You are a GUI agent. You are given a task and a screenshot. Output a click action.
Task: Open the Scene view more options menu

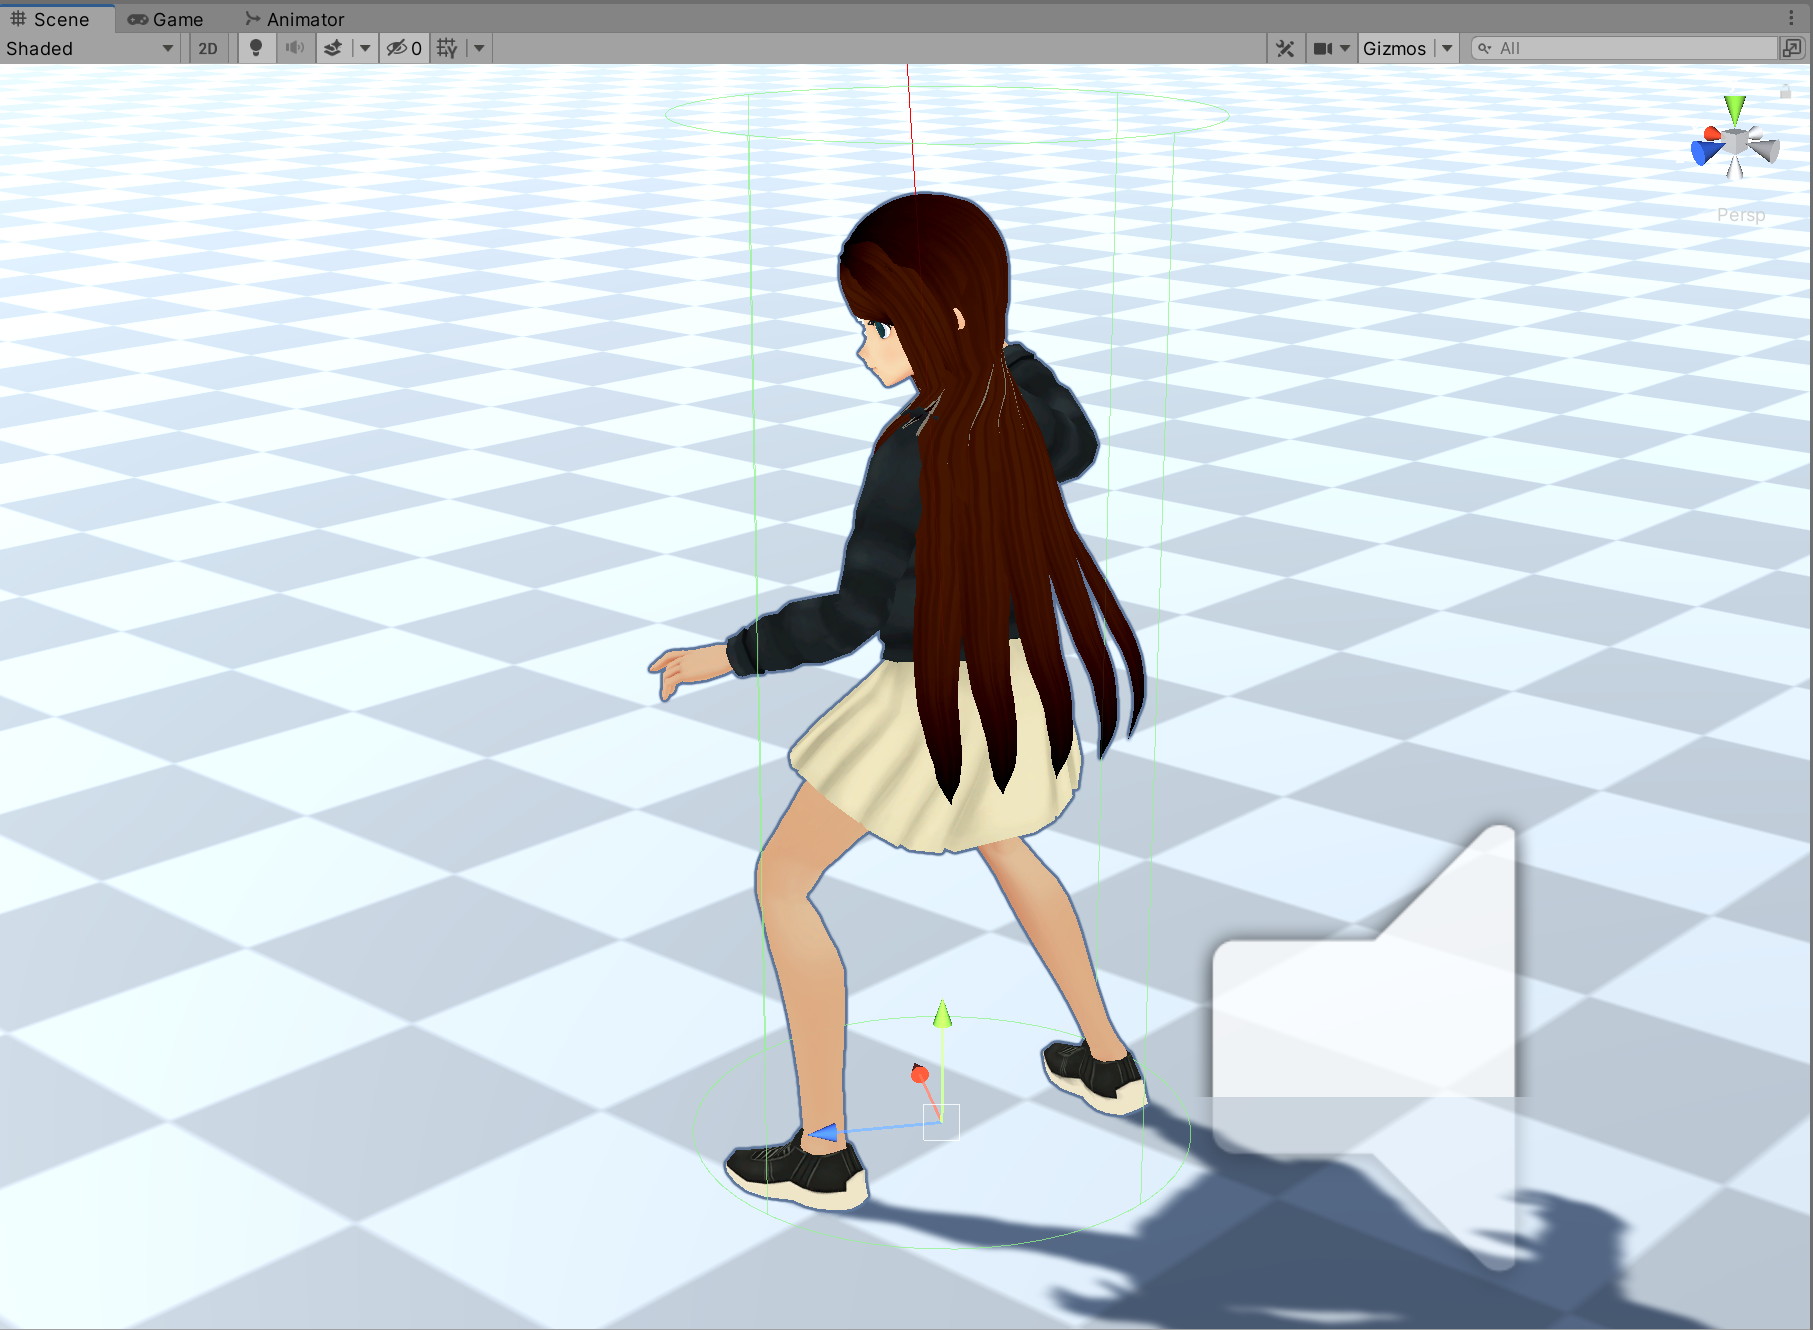[1791, 18]
